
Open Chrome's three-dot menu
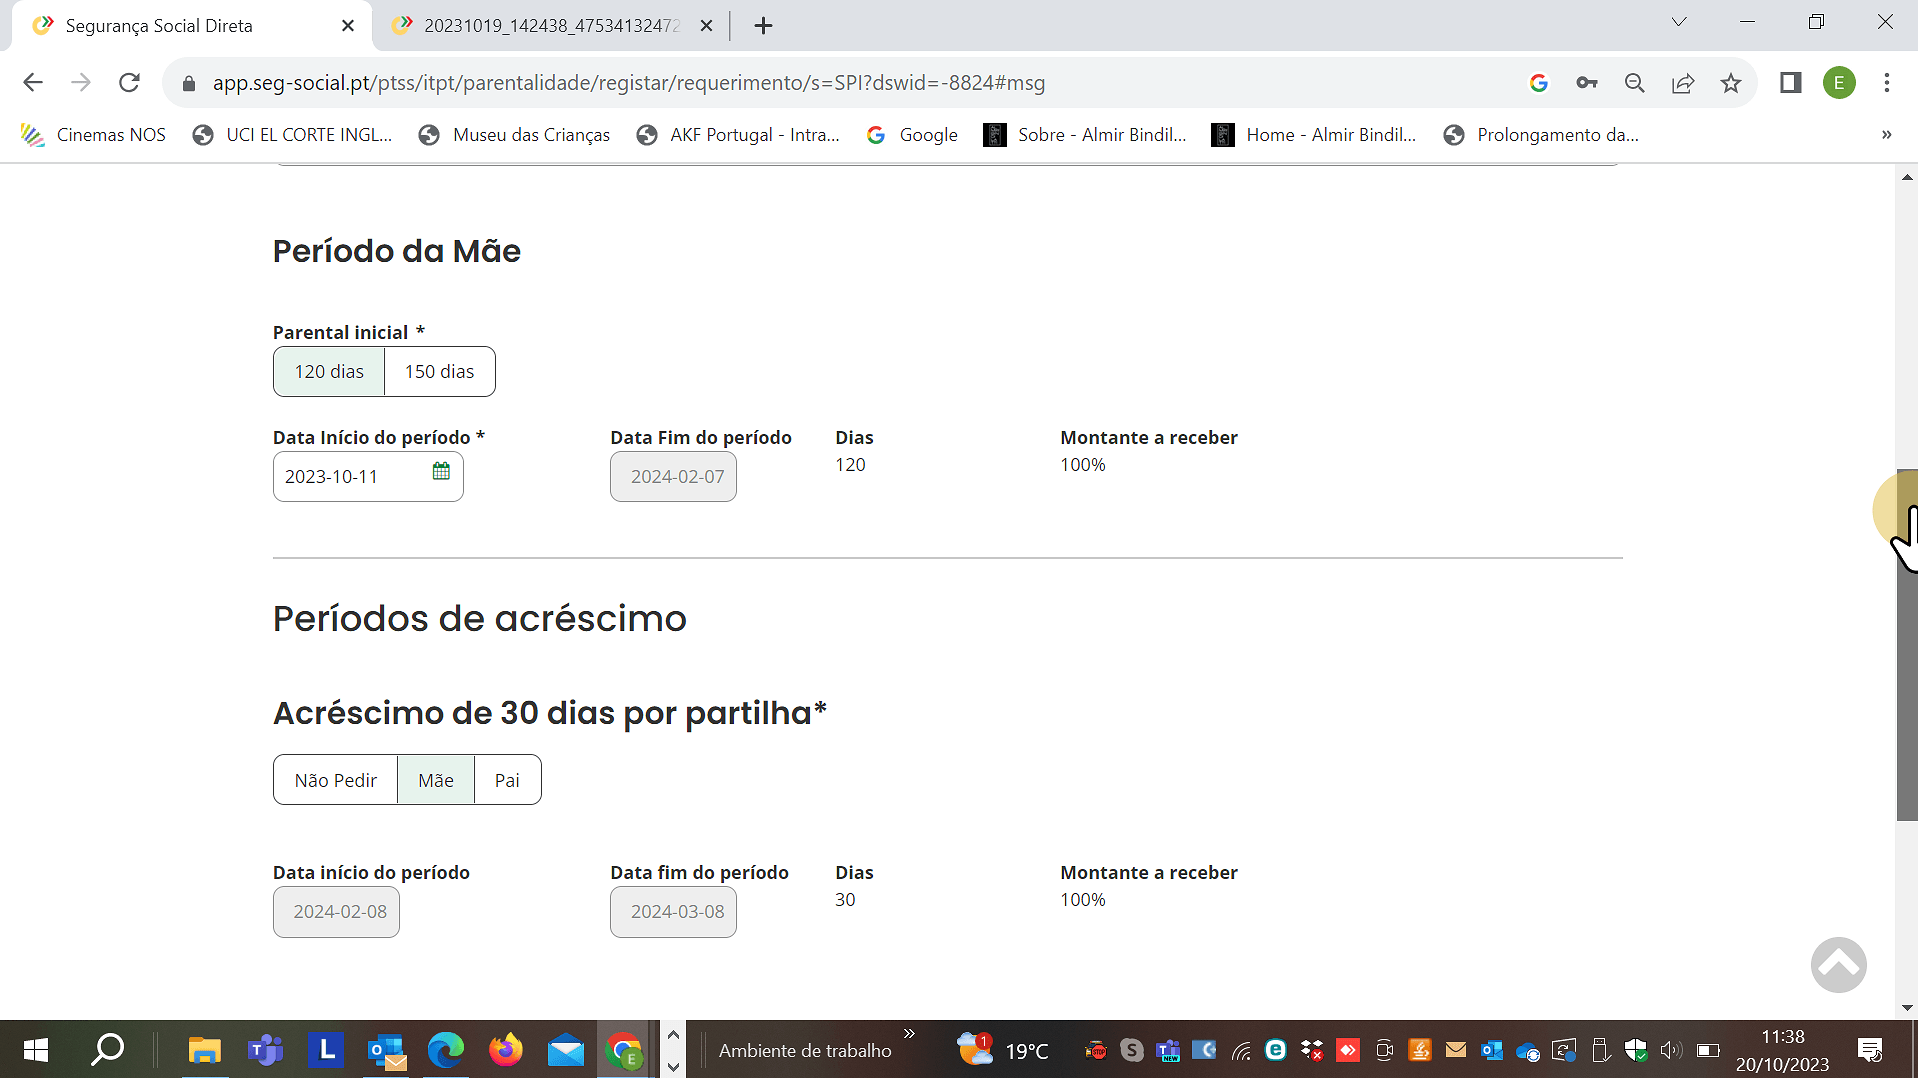[1887, 83]
